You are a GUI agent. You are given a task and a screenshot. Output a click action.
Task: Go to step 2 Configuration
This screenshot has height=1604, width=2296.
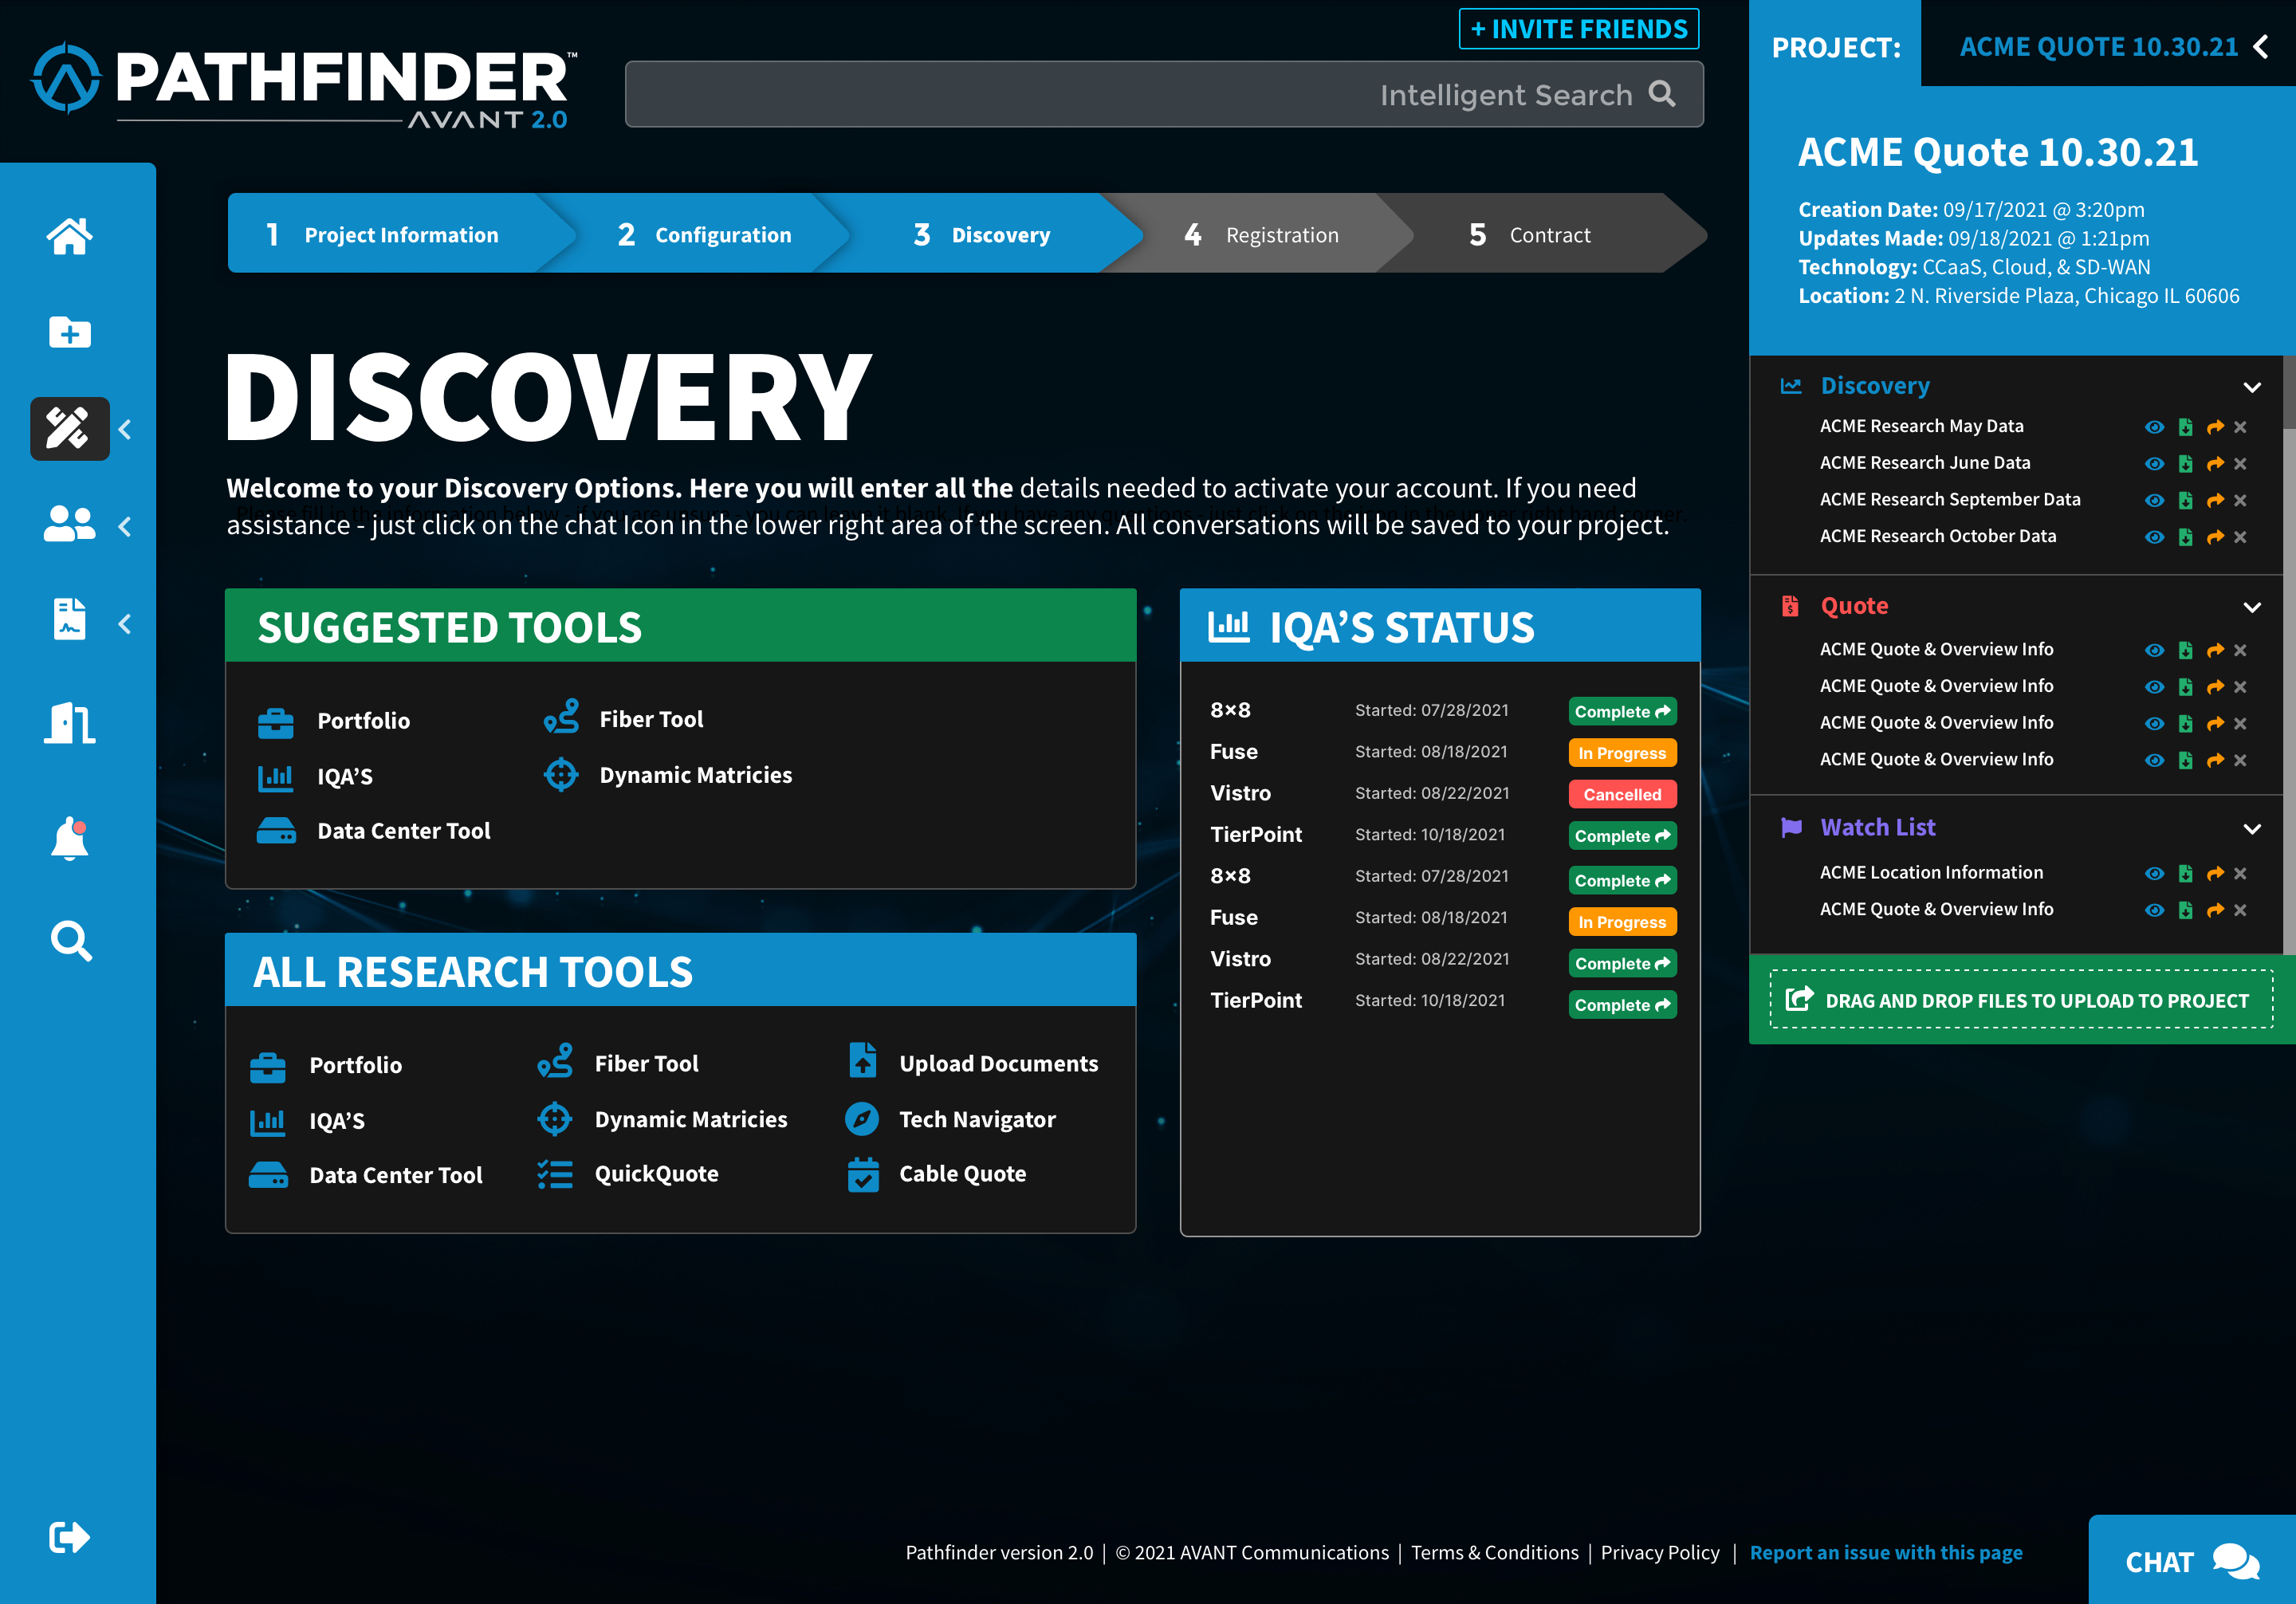(705, 234)
